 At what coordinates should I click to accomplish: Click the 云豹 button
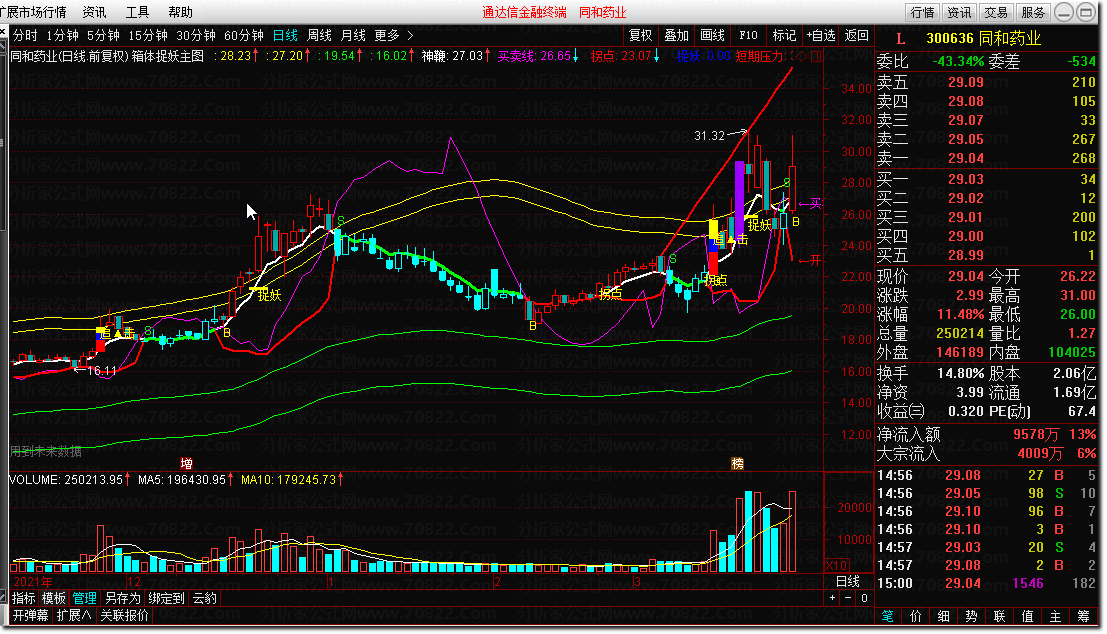tap(205, 598)
